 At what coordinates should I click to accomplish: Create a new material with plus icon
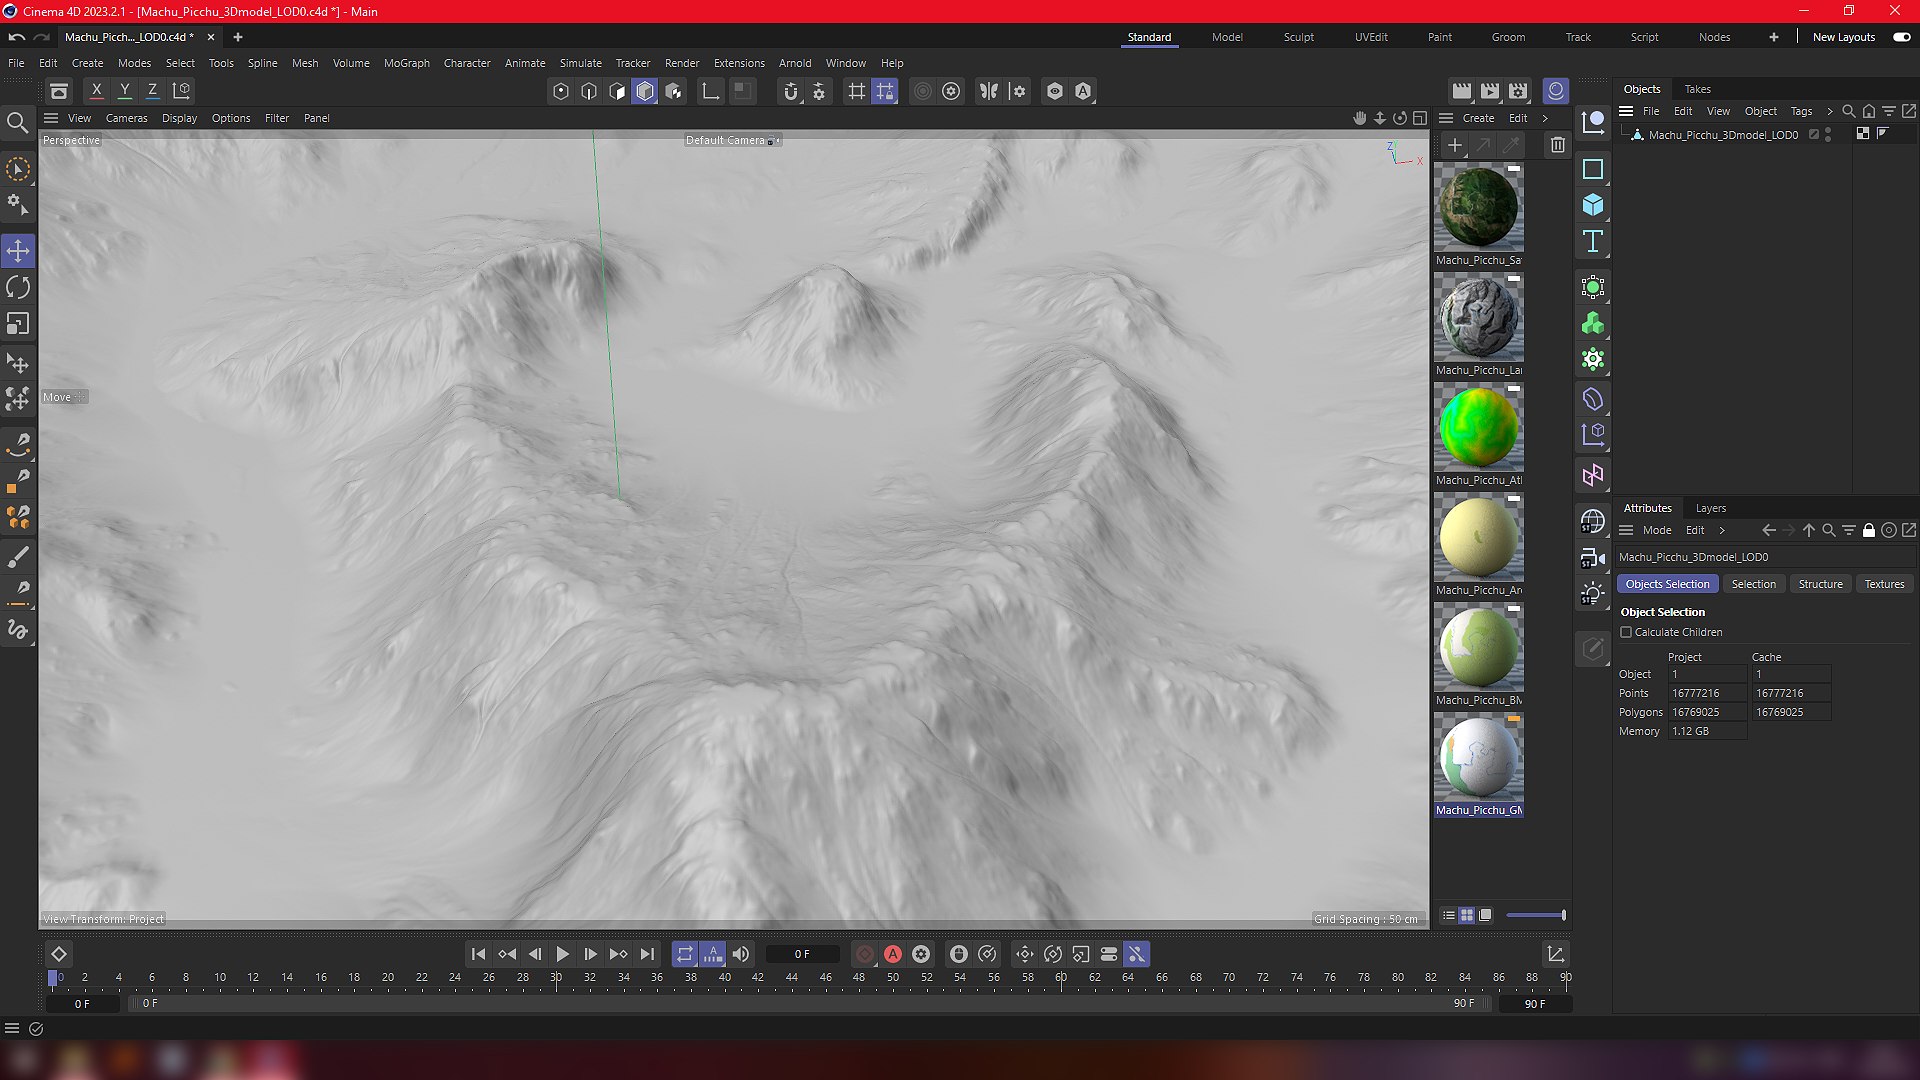(1455, 145)
